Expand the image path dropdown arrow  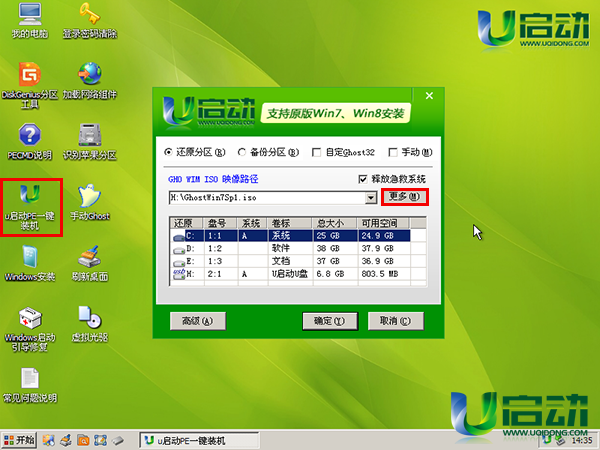(370, 198)
